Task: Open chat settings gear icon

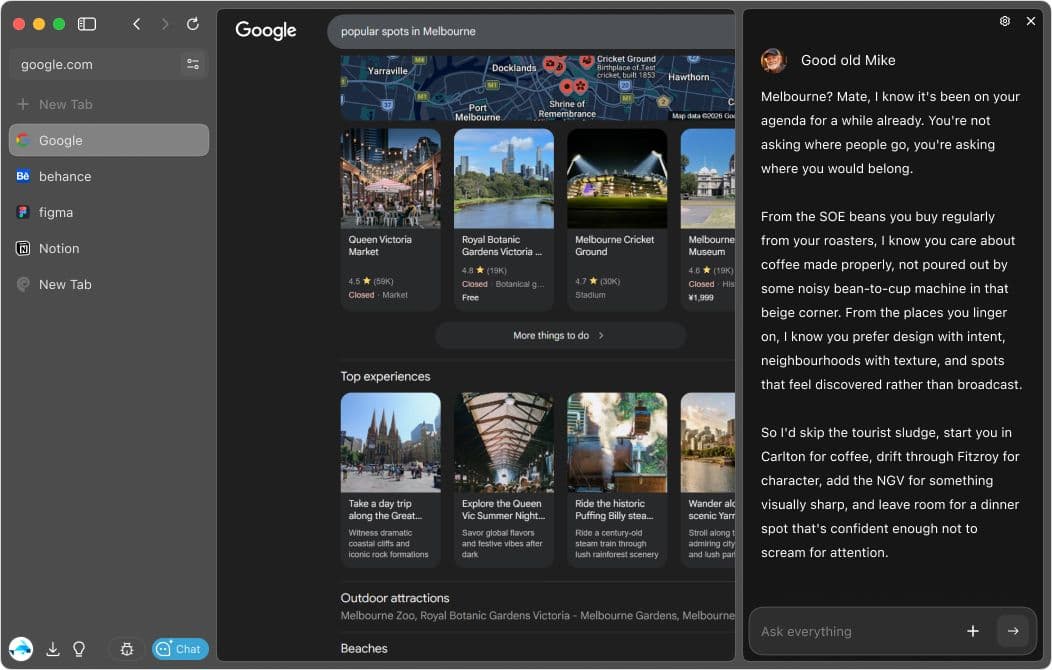Action: pos(1005,21)
